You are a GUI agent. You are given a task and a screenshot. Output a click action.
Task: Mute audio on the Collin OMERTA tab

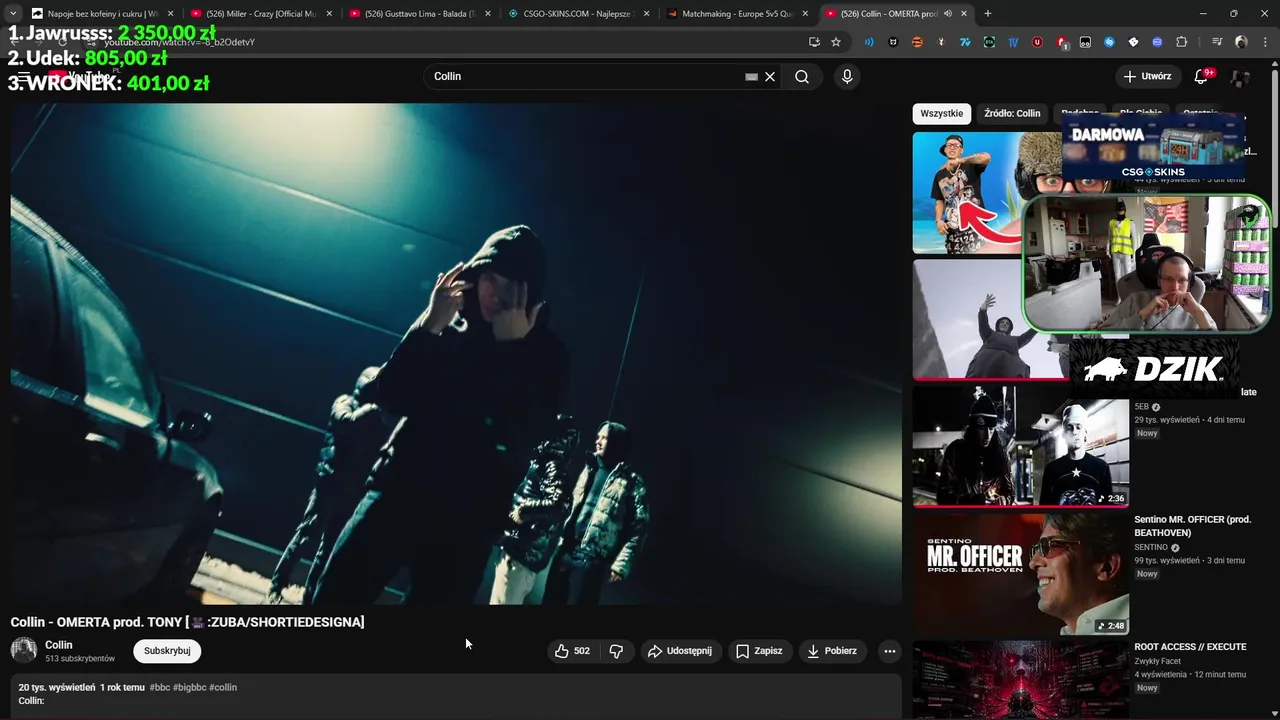(947, 13)
